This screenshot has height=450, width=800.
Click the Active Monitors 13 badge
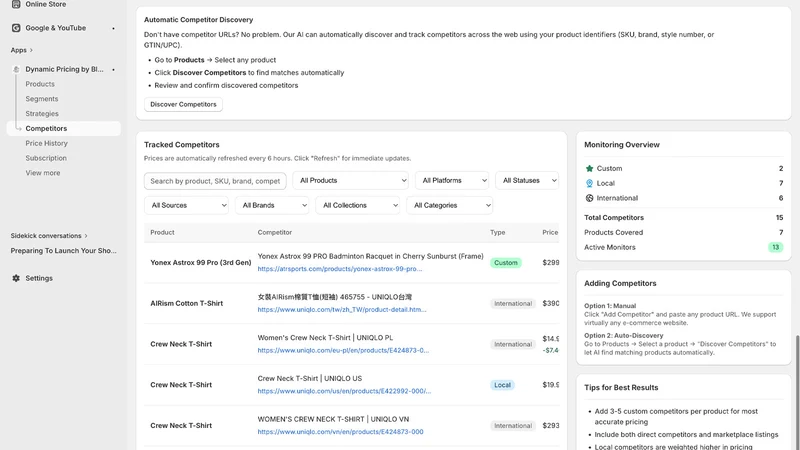pos(776,247)
